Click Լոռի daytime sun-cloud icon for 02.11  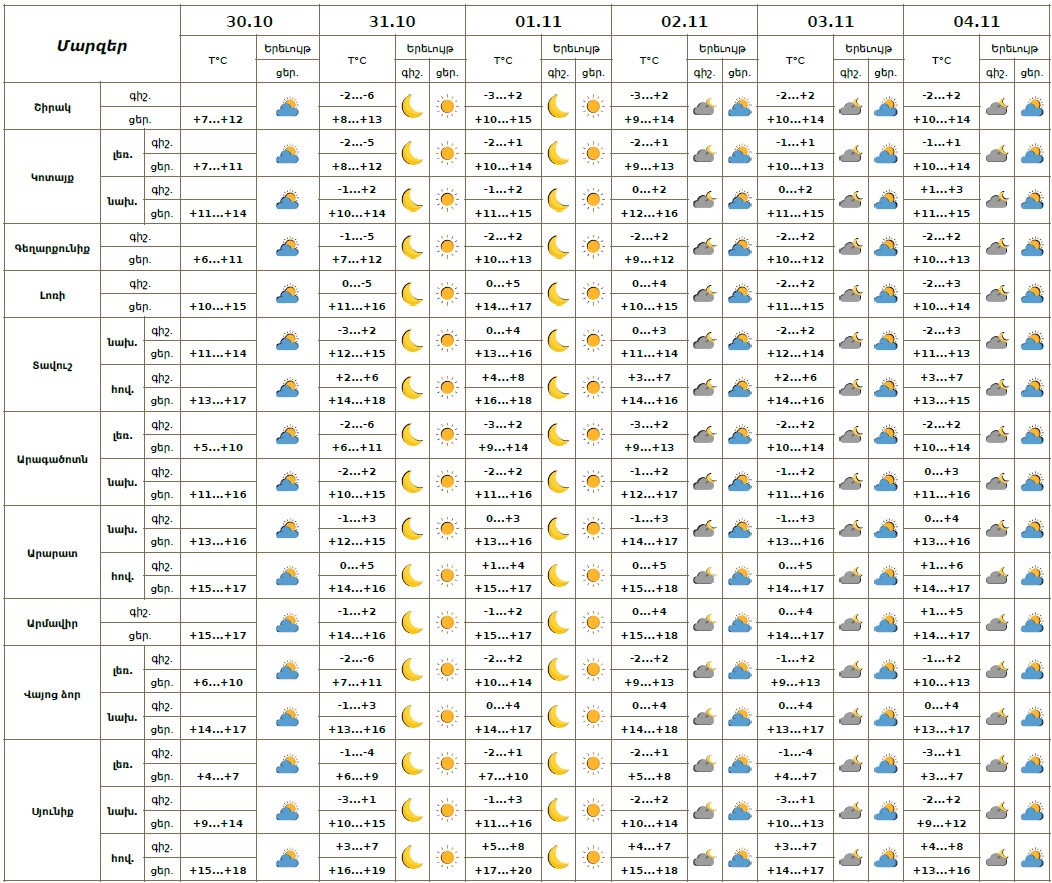[x=739, y=294]
